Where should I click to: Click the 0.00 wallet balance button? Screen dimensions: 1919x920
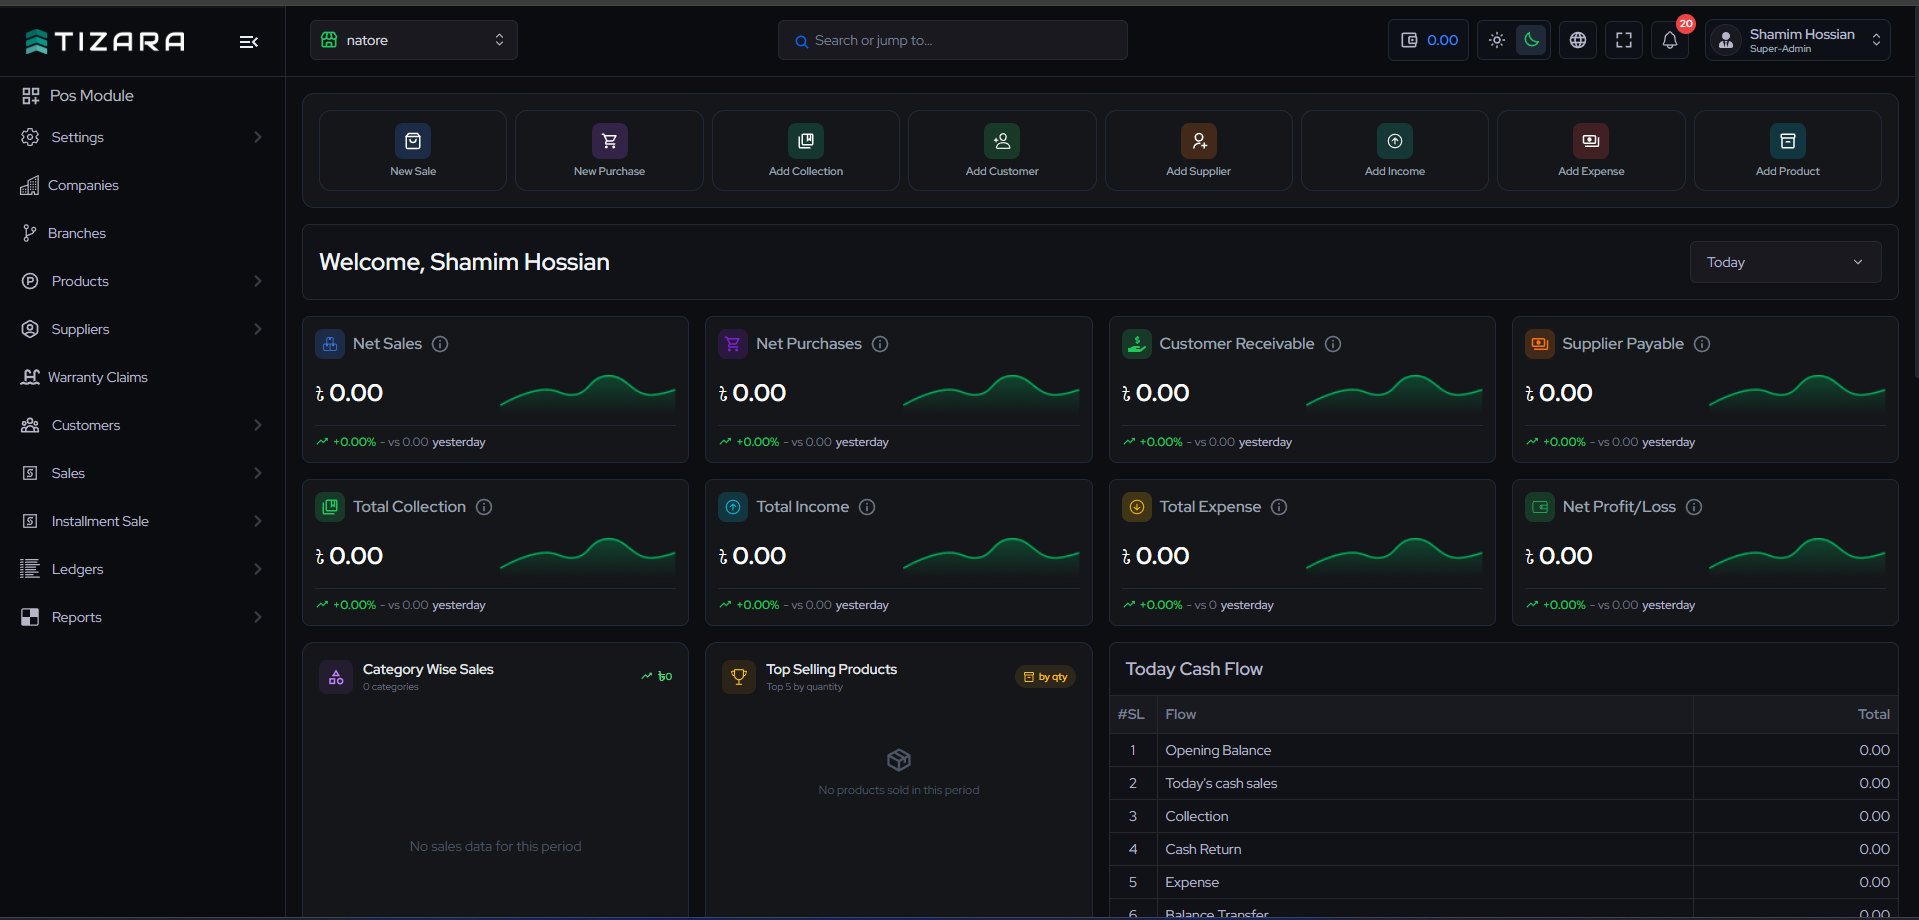point(1428,40)
